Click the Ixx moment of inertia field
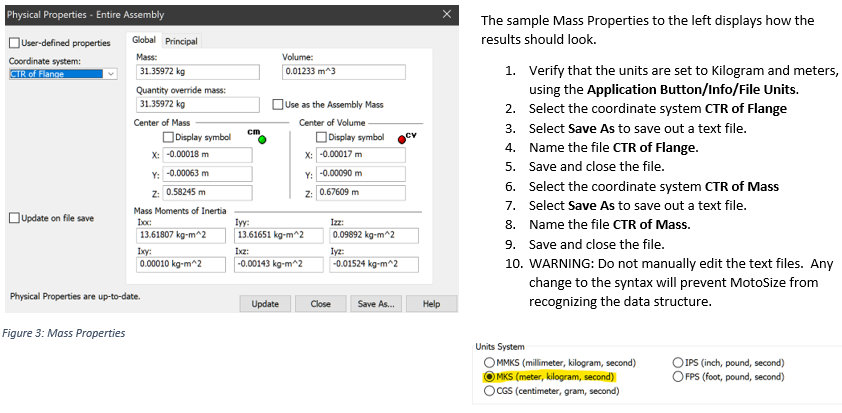 click(179, 235)
